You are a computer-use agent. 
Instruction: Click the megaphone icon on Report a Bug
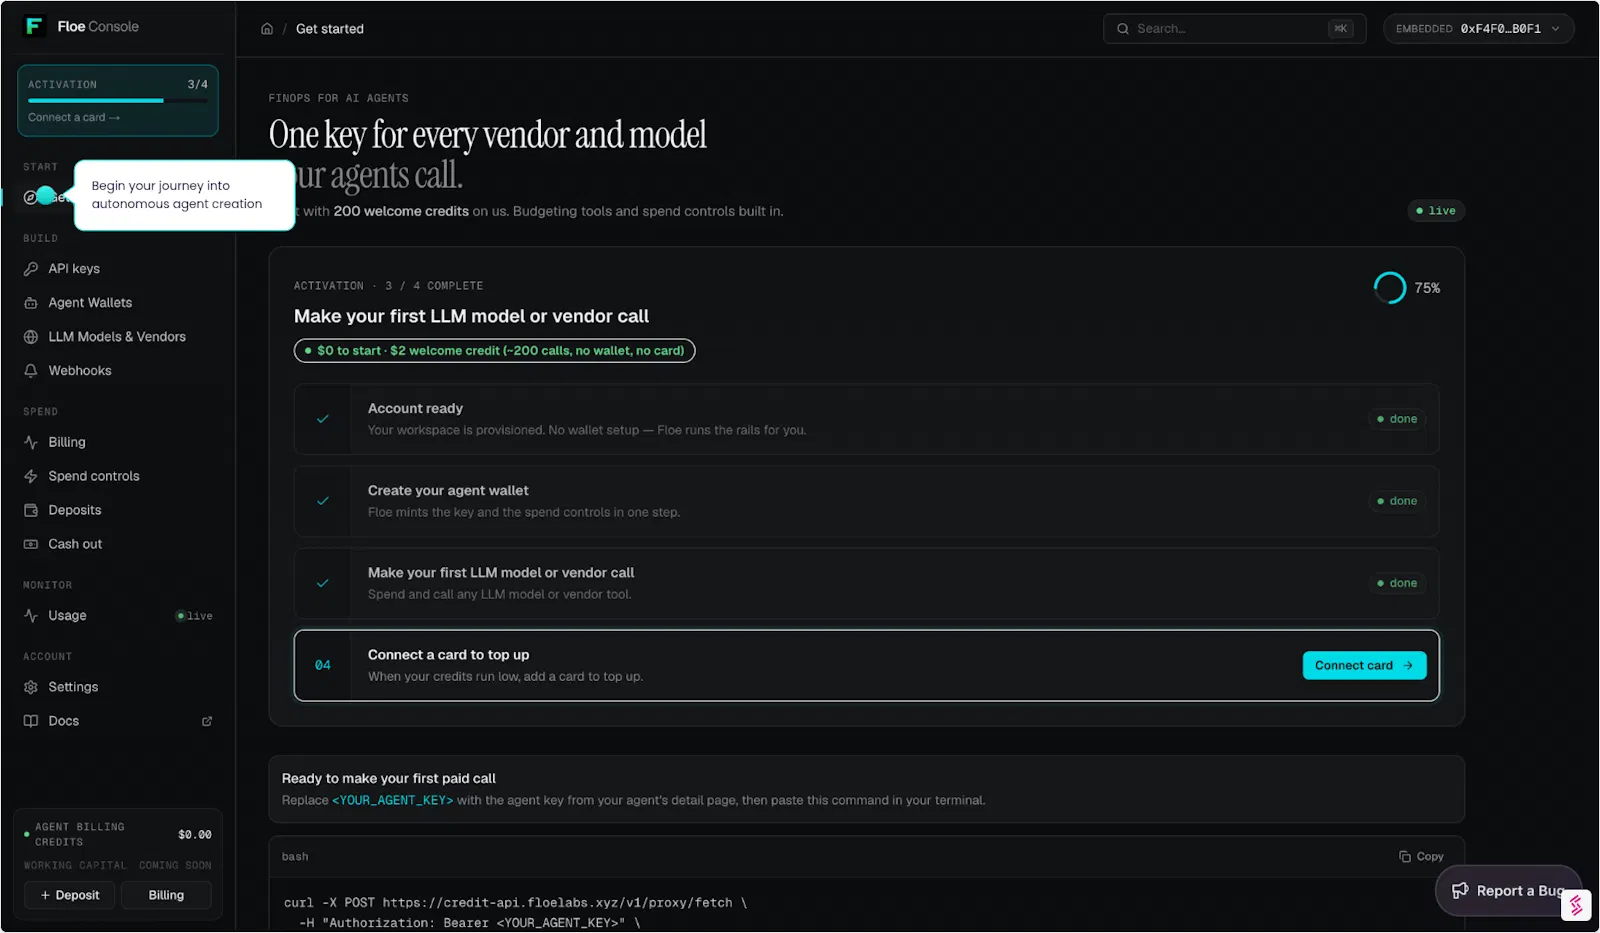pos(1460,891)
